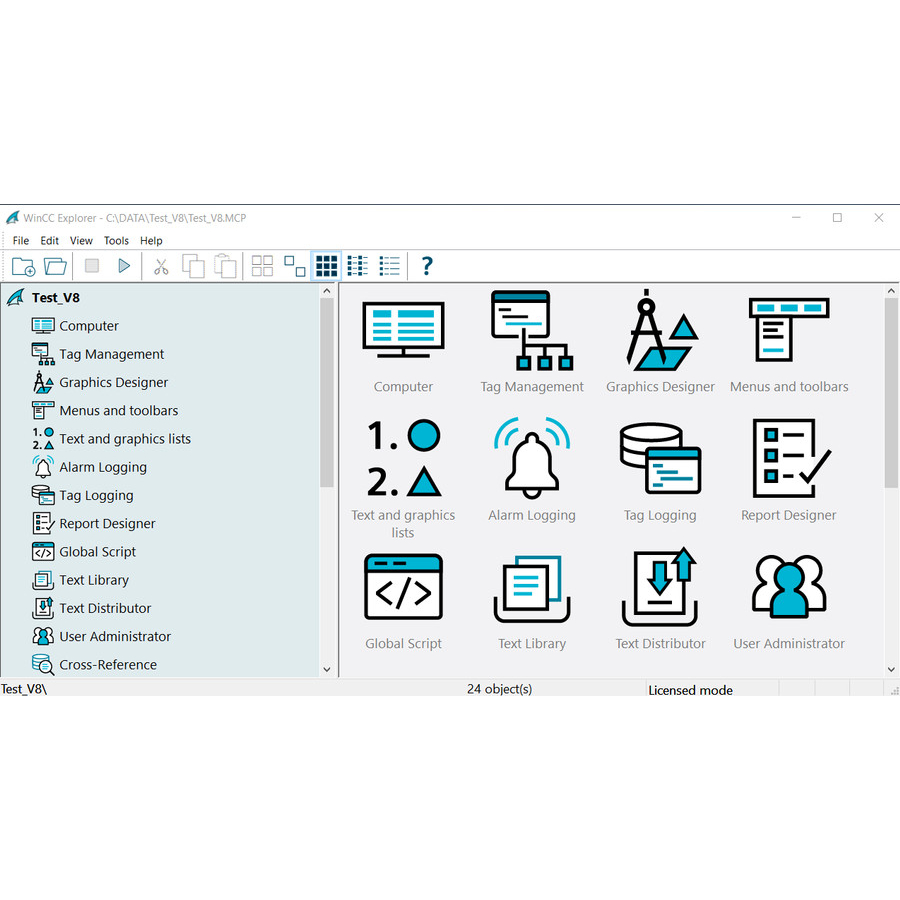Select Report Designer in the project tree
Viewport: 900px width, 900px height.
pos(107,523)
